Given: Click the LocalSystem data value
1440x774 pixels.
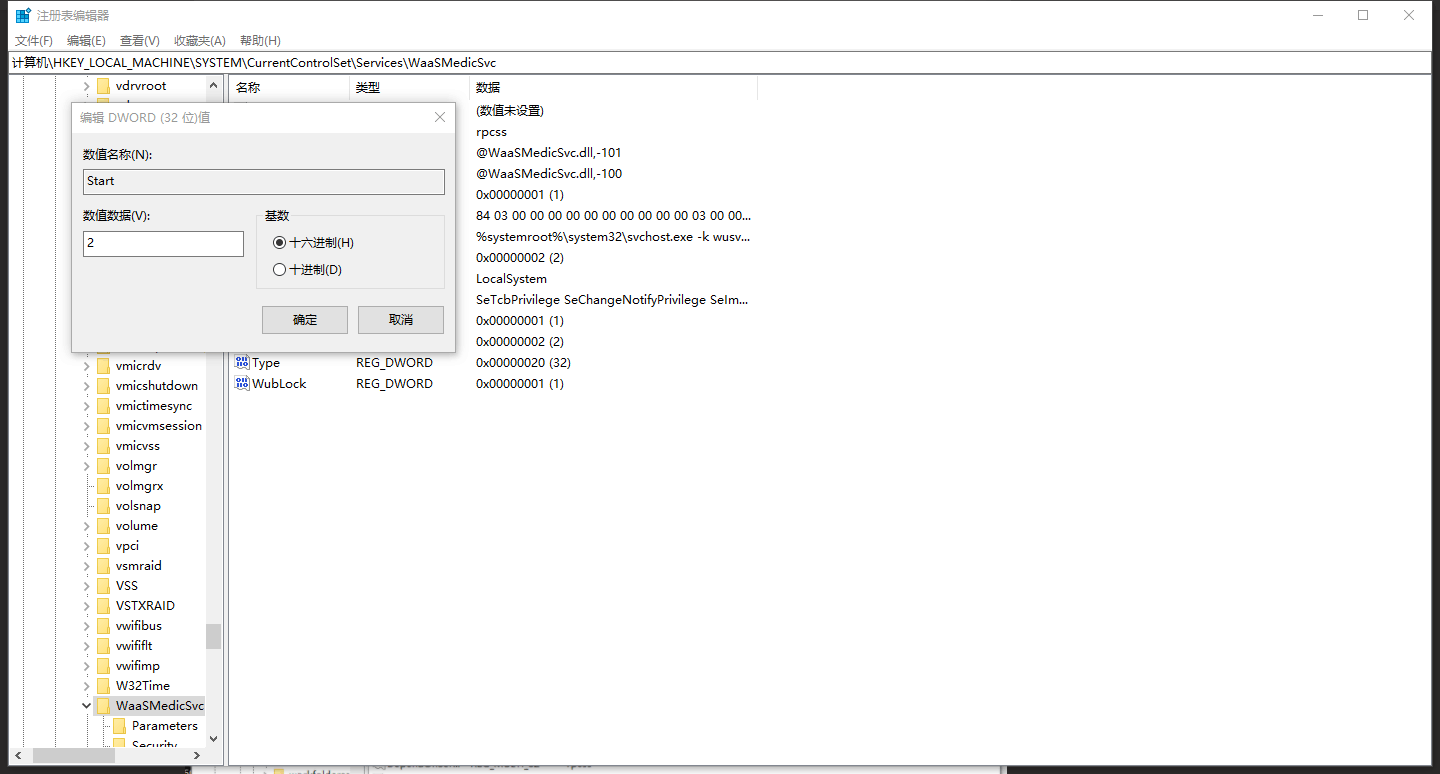Looking at the screenshot, I should click(511, 279).
